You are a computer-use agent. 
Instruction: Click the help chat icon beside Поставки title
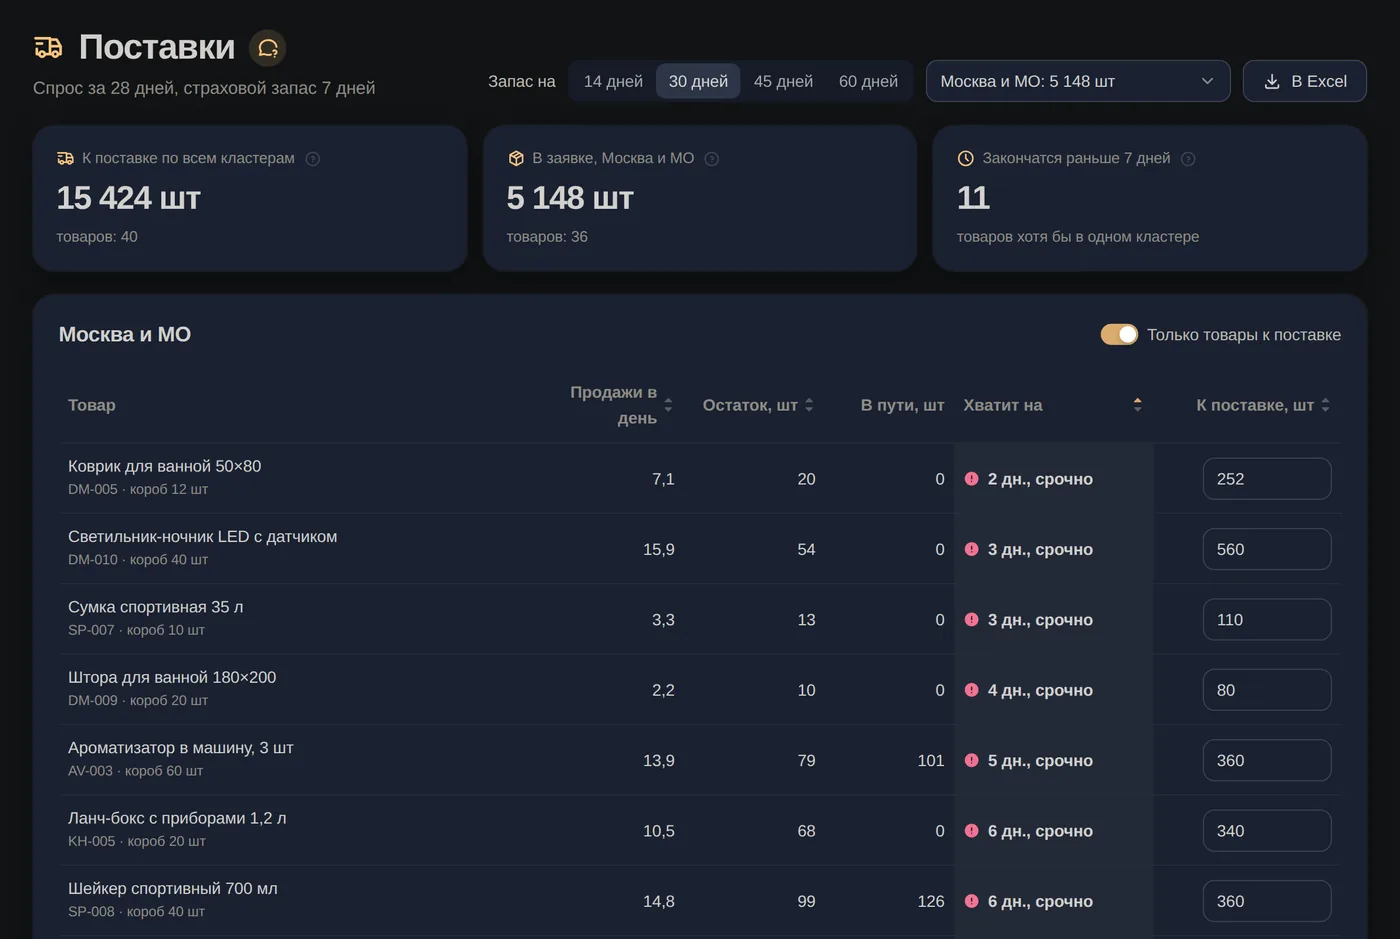click(x=267, y=48)
